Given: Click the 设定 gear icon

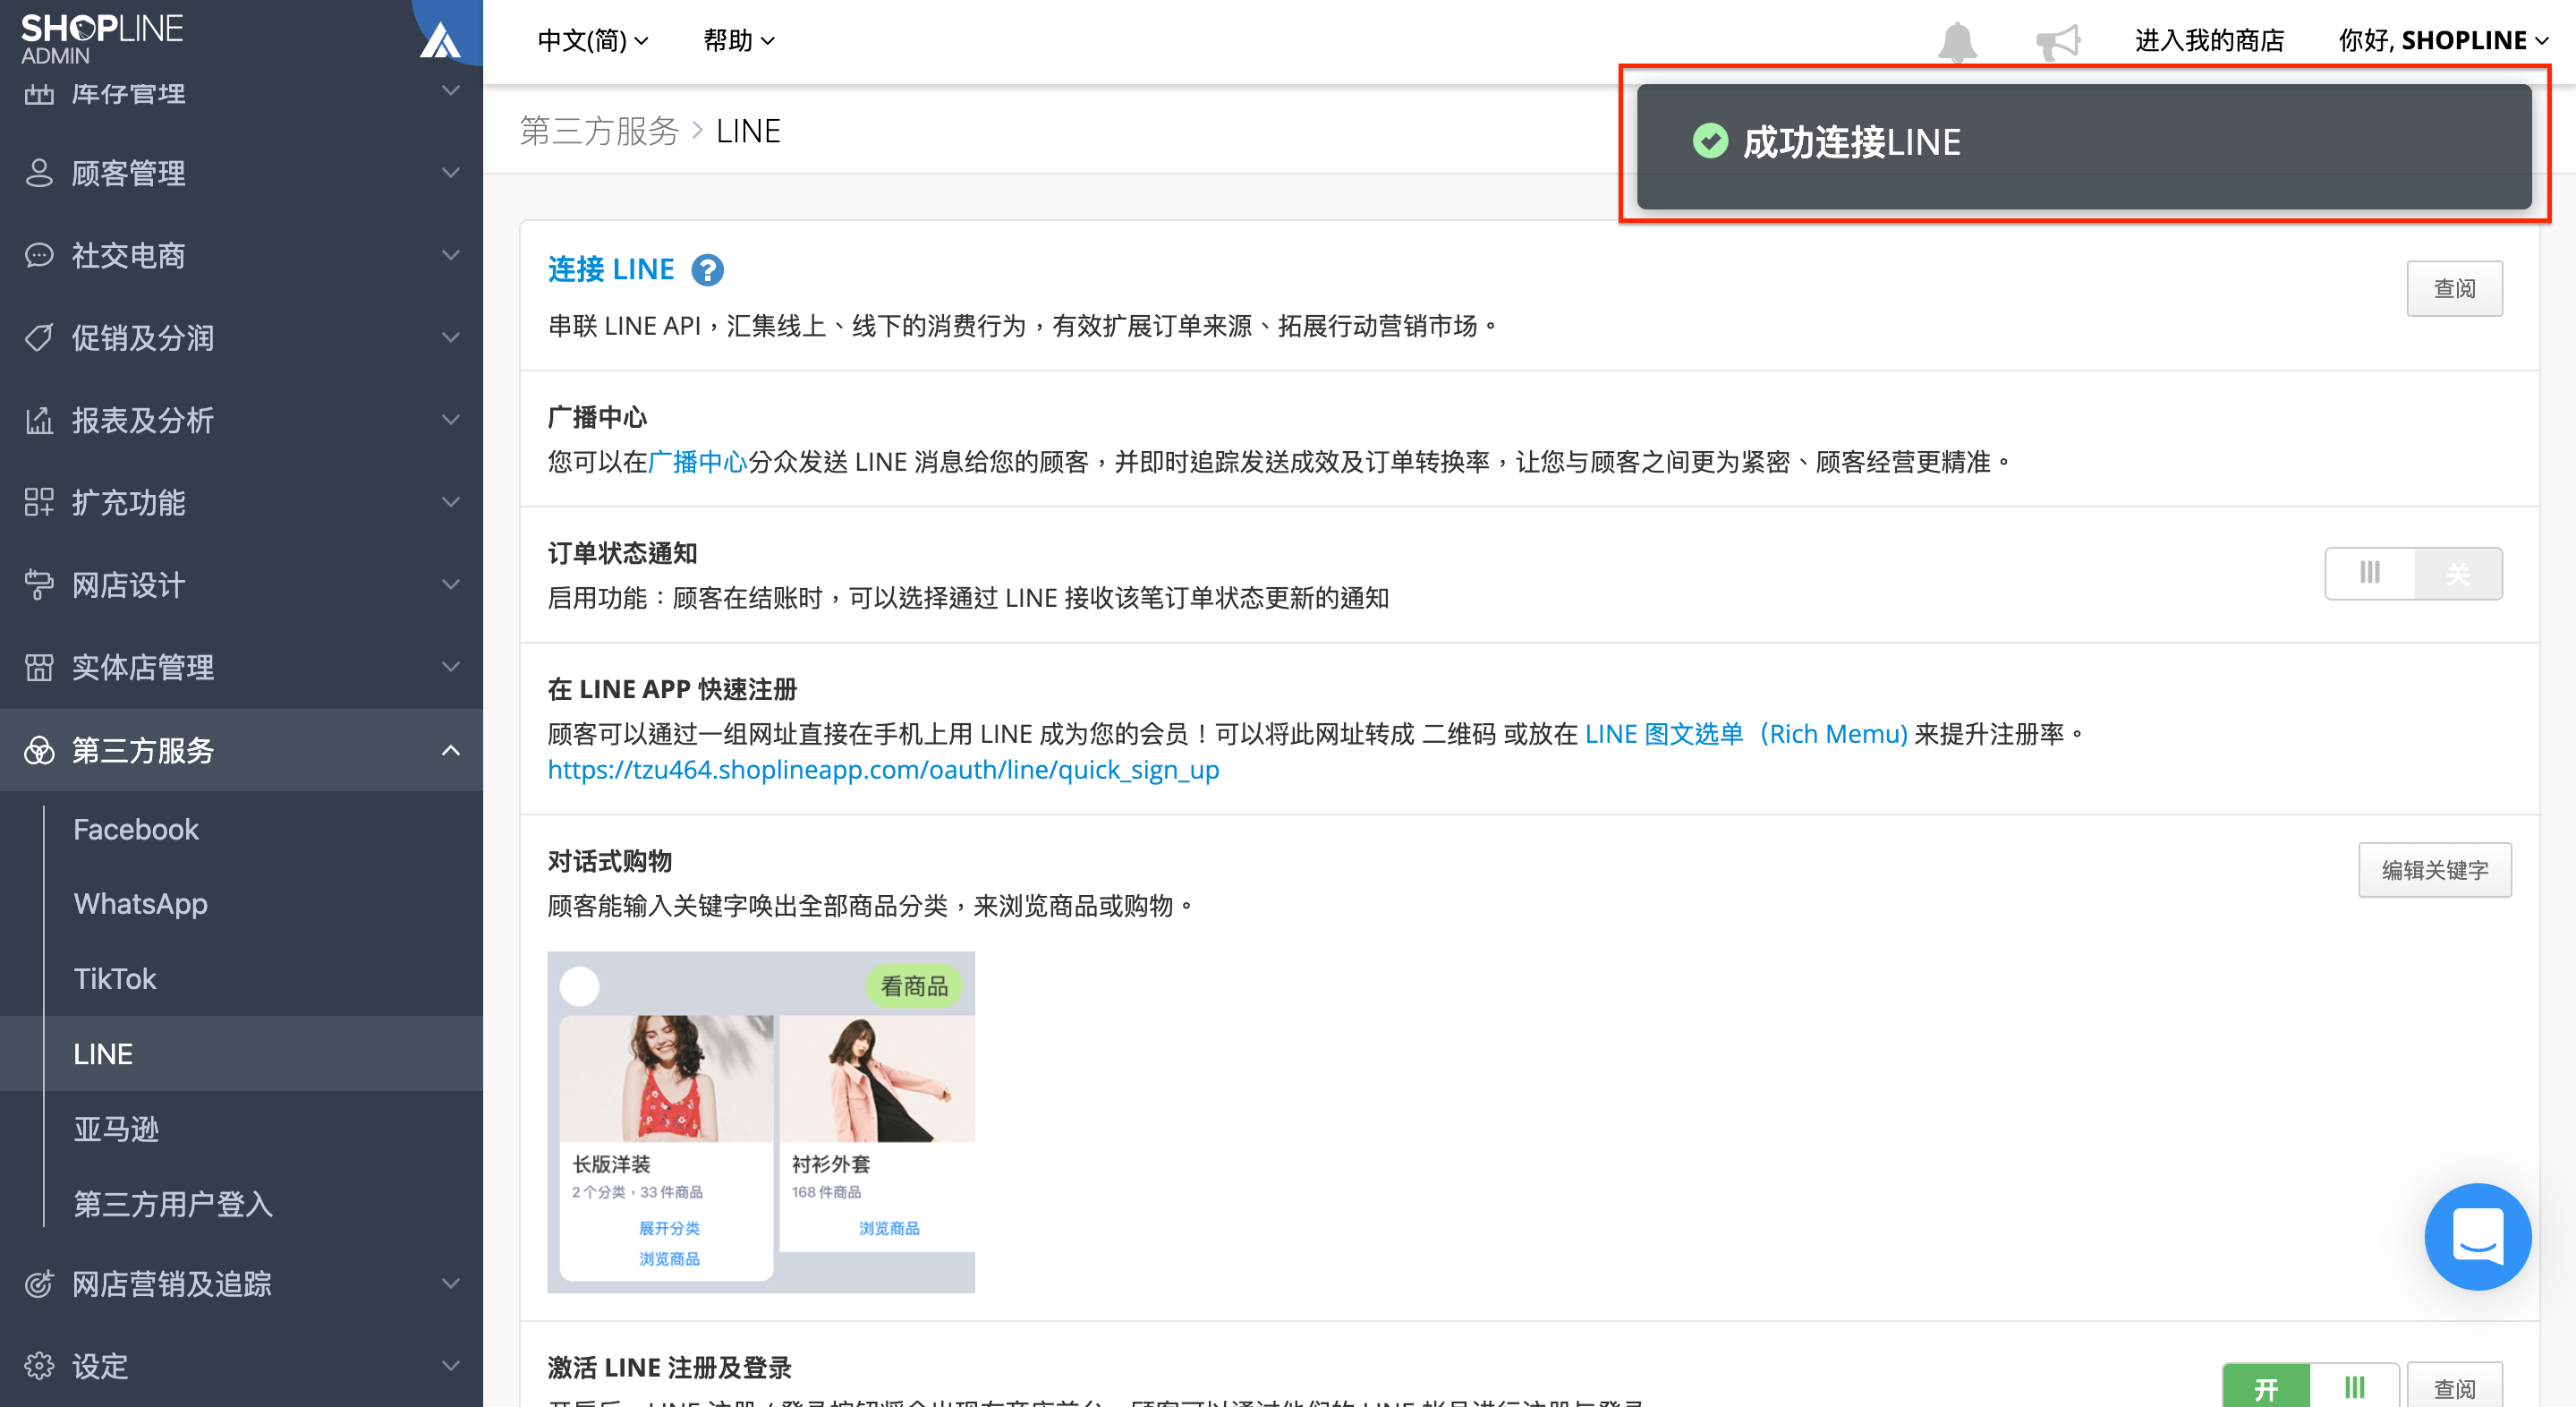Looking at the screenshot, I should point(39,1366).
